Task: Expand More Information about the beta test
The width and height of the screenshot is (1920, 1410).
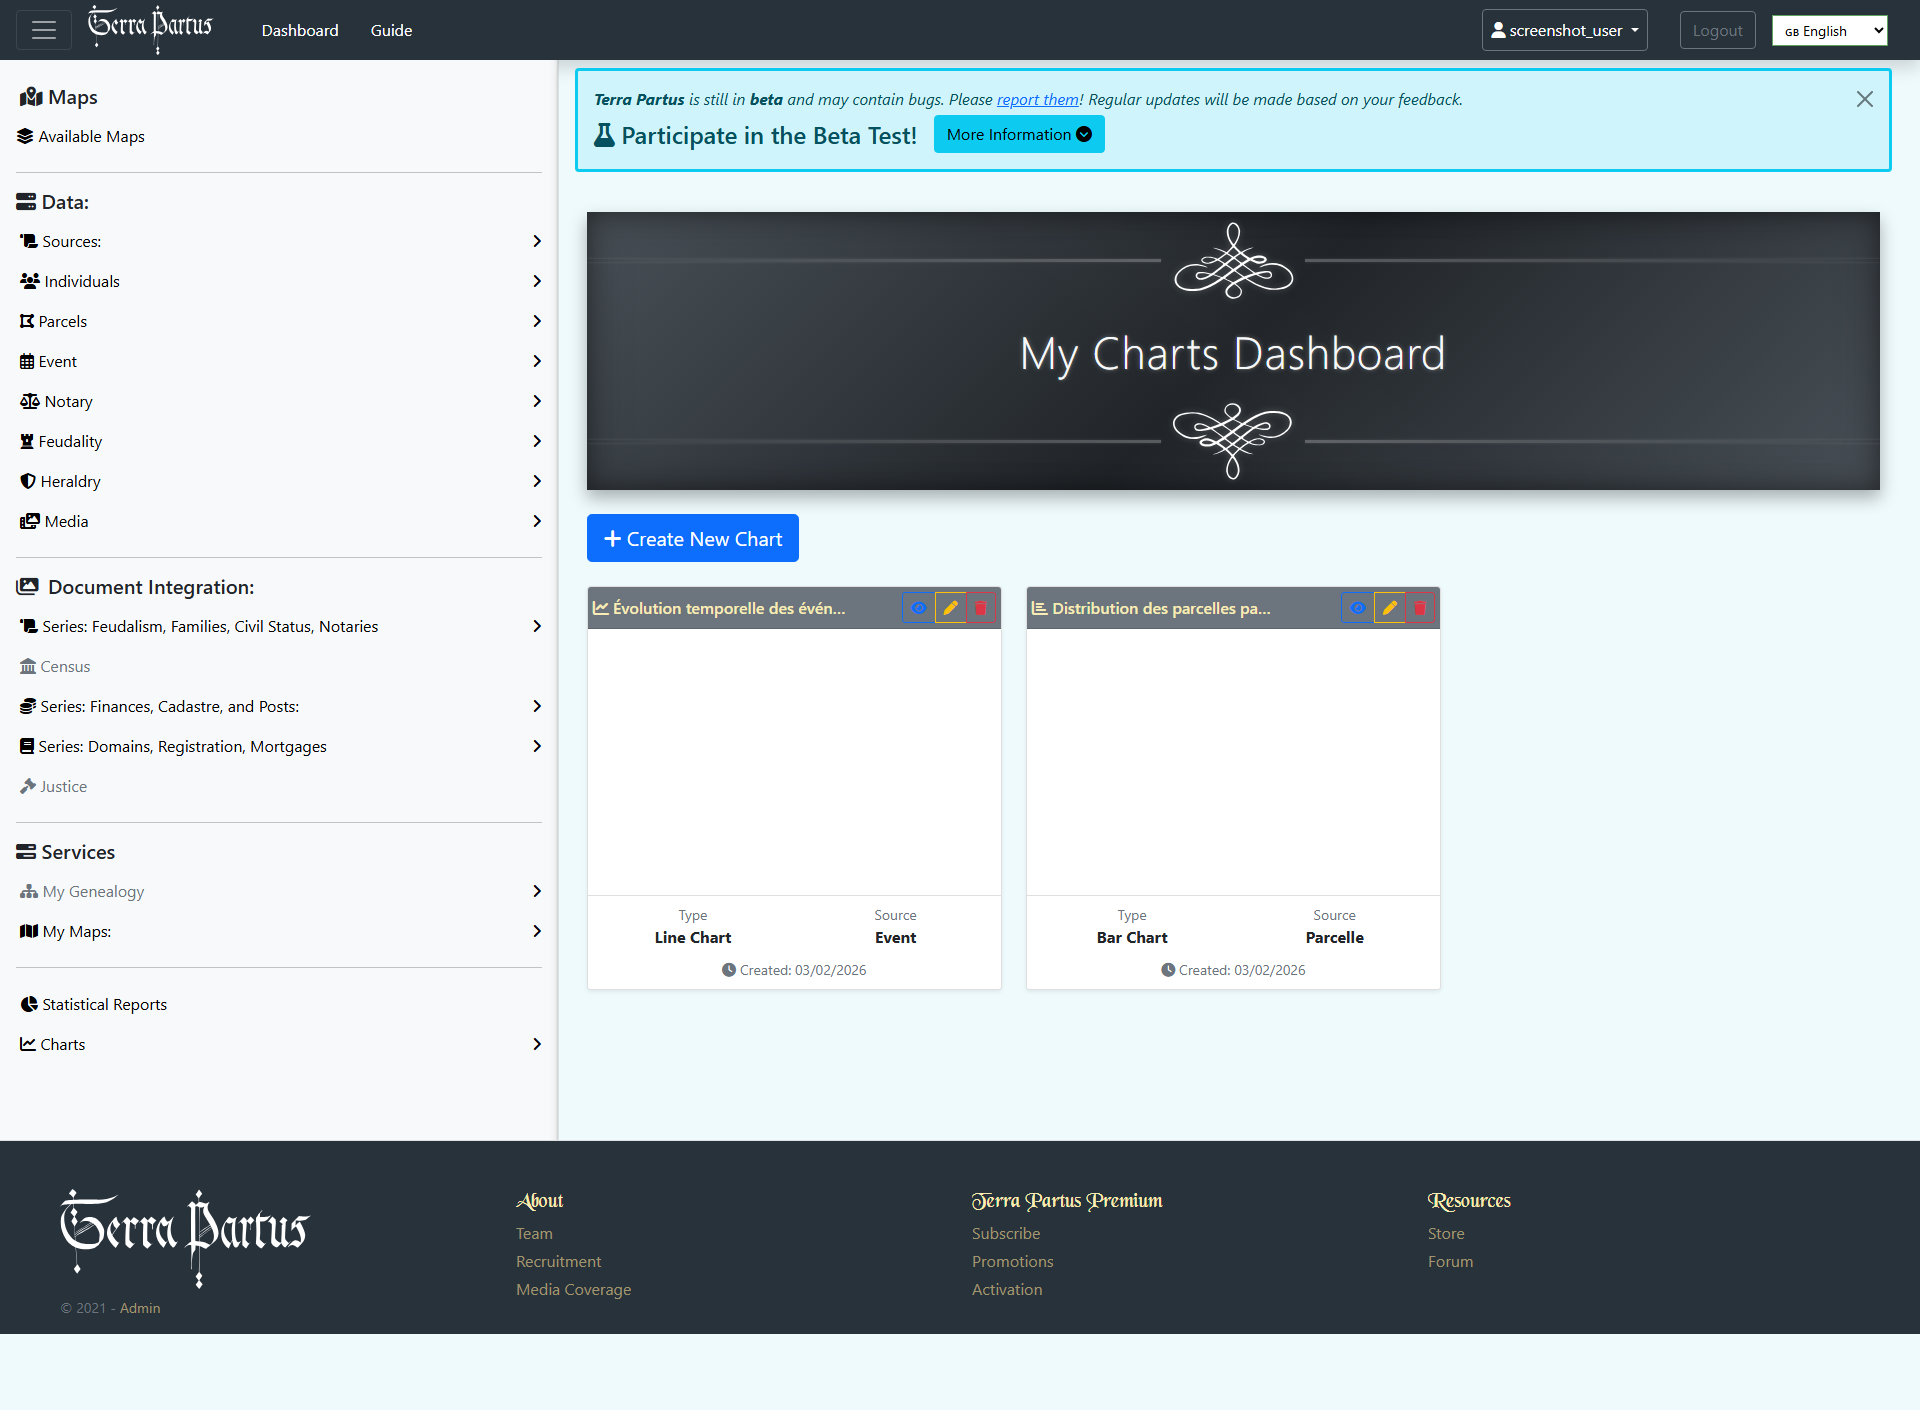Action: [x=1018, y=133]
